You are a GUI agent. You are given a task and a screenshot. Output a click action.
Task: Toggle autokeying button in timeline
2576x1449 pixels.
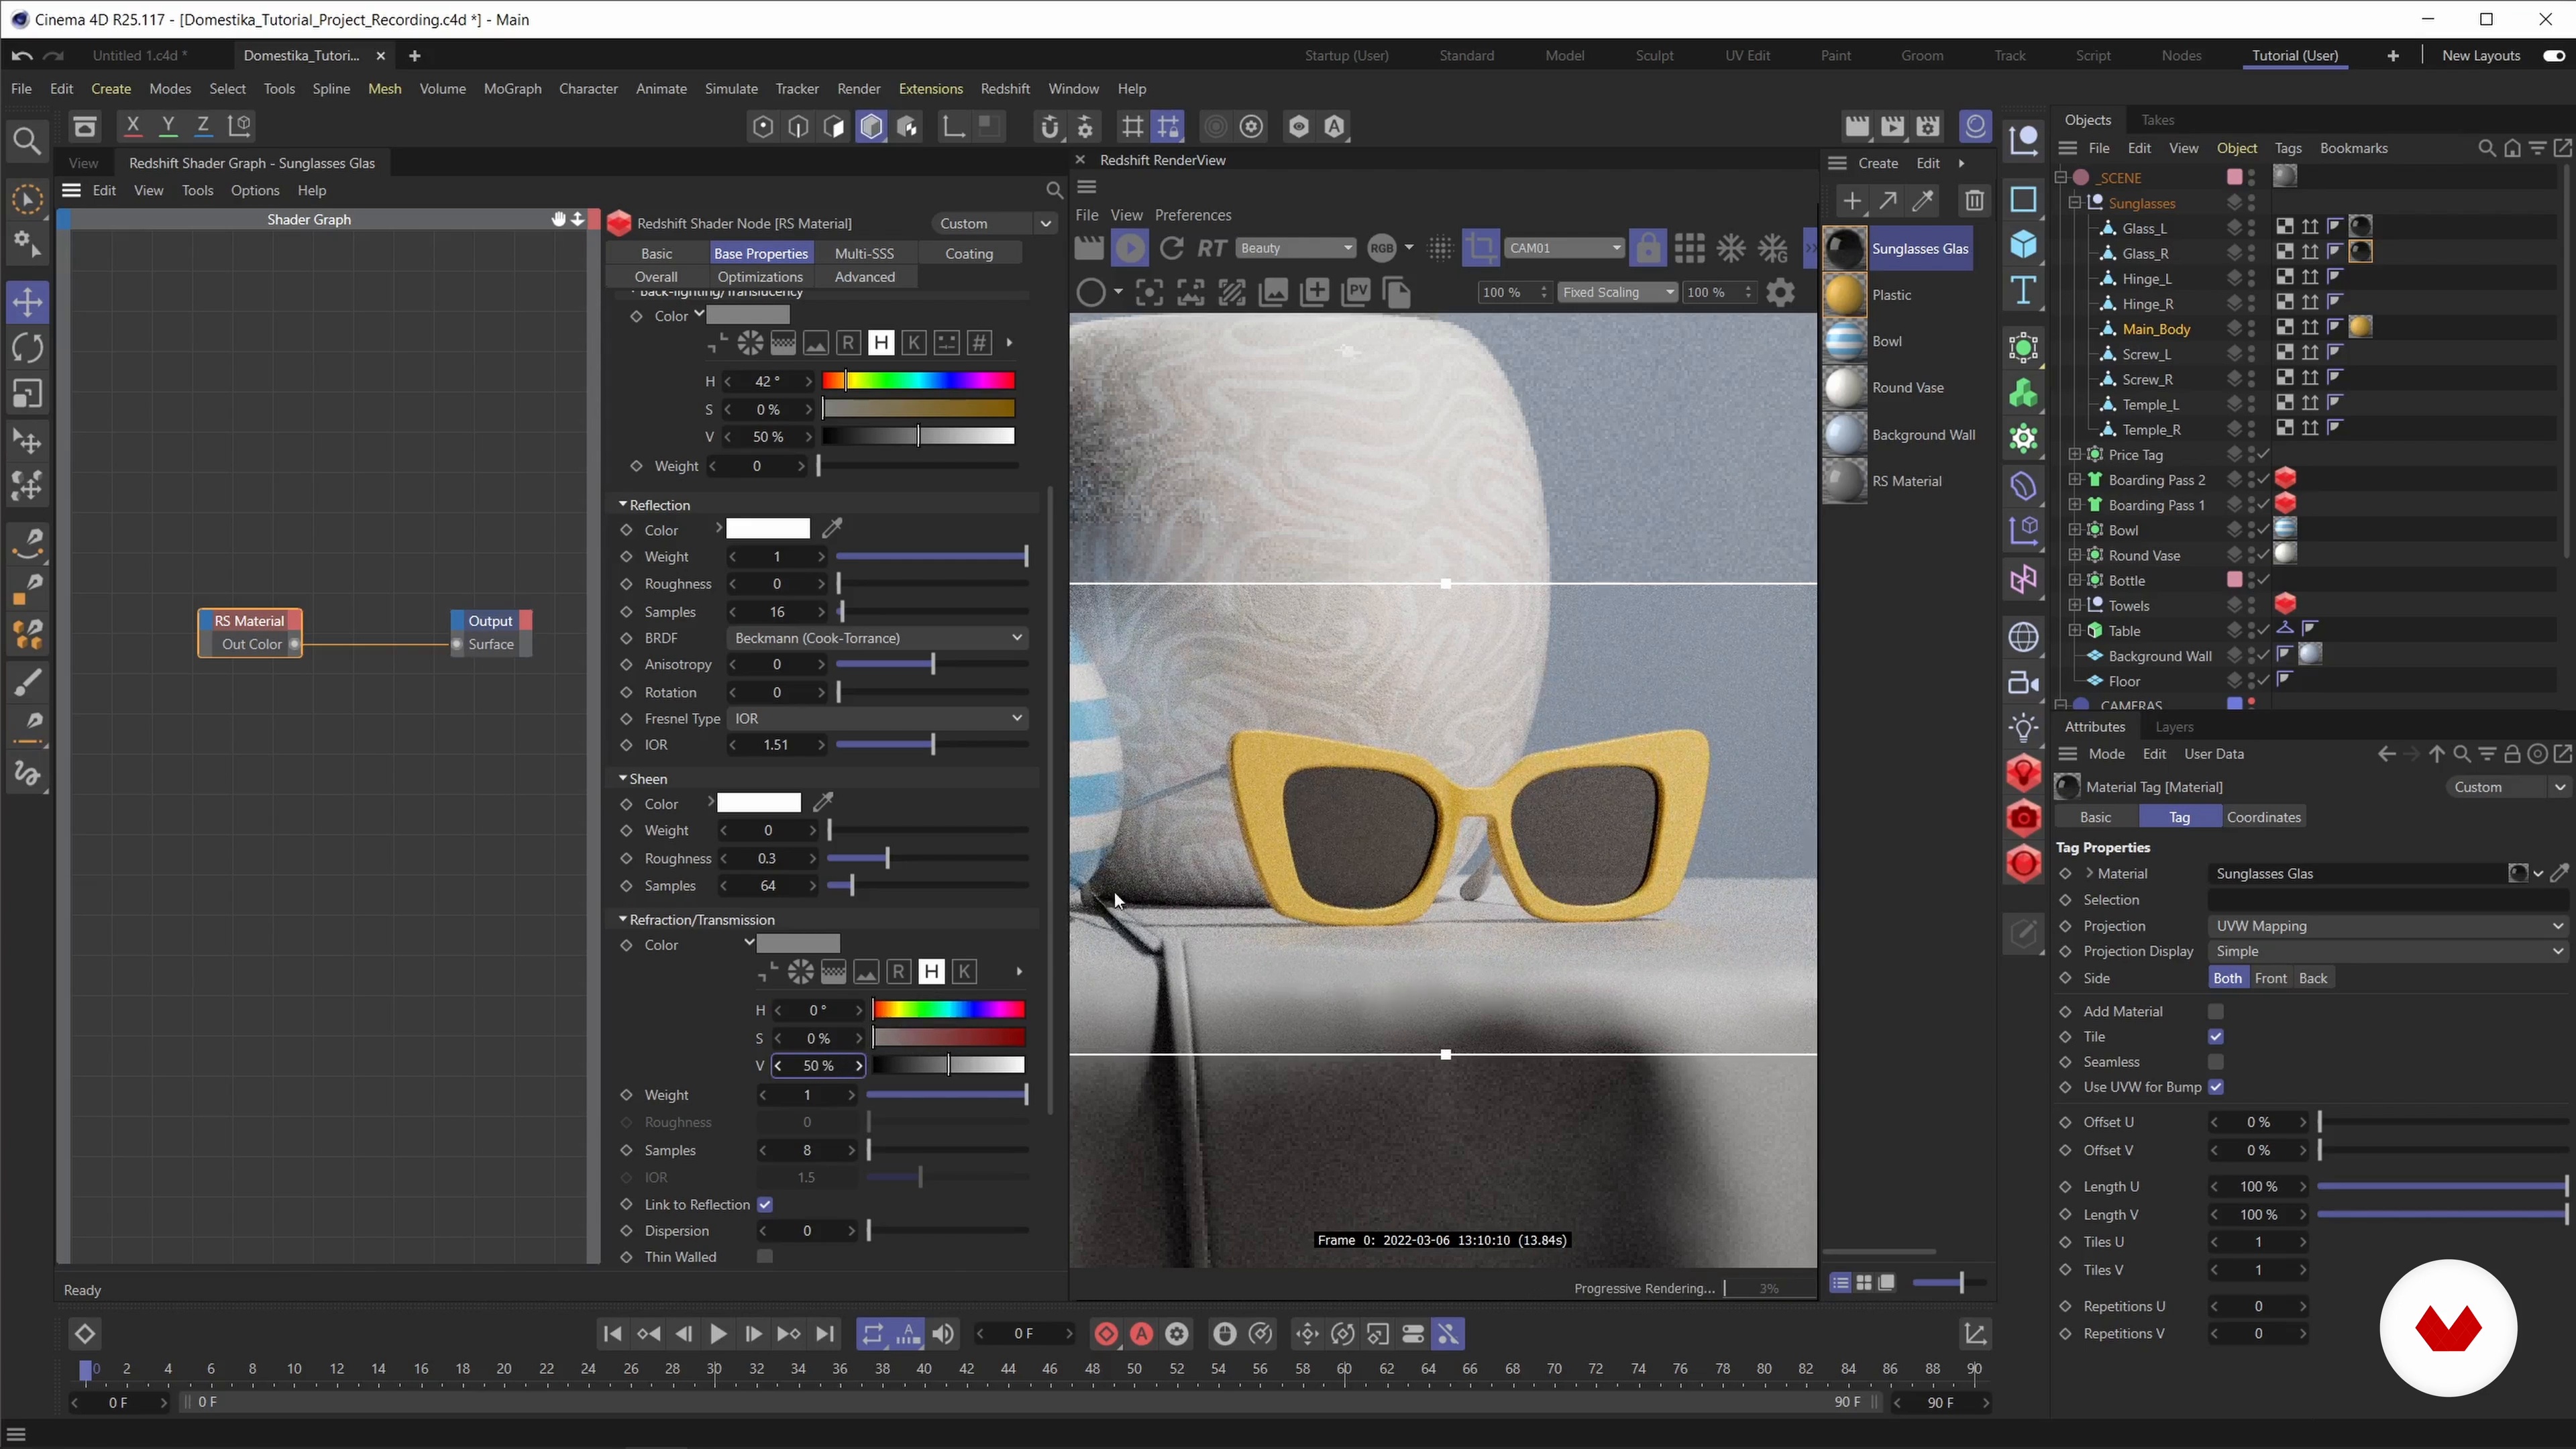click(x=1142, y=1334)
